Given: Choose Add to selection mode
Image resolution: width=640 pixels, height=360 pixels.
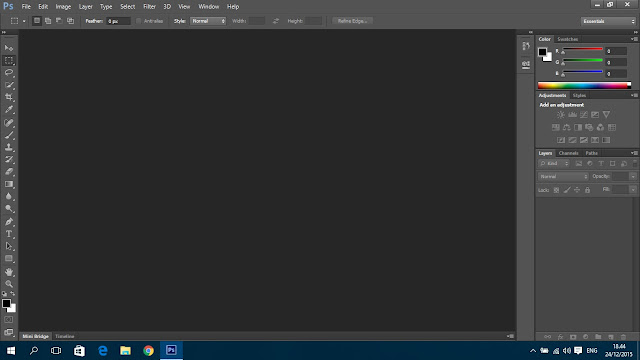Looking at the screenshot, I should [x=48, y=21].
